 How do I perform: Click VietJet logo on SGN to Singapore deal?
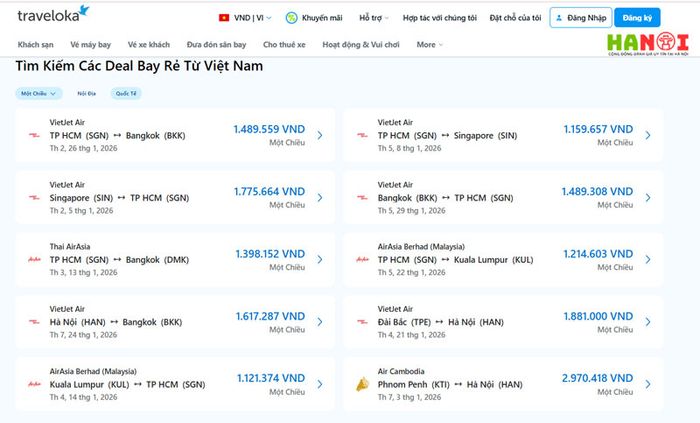pyautogui.click(x=362, y=135)
